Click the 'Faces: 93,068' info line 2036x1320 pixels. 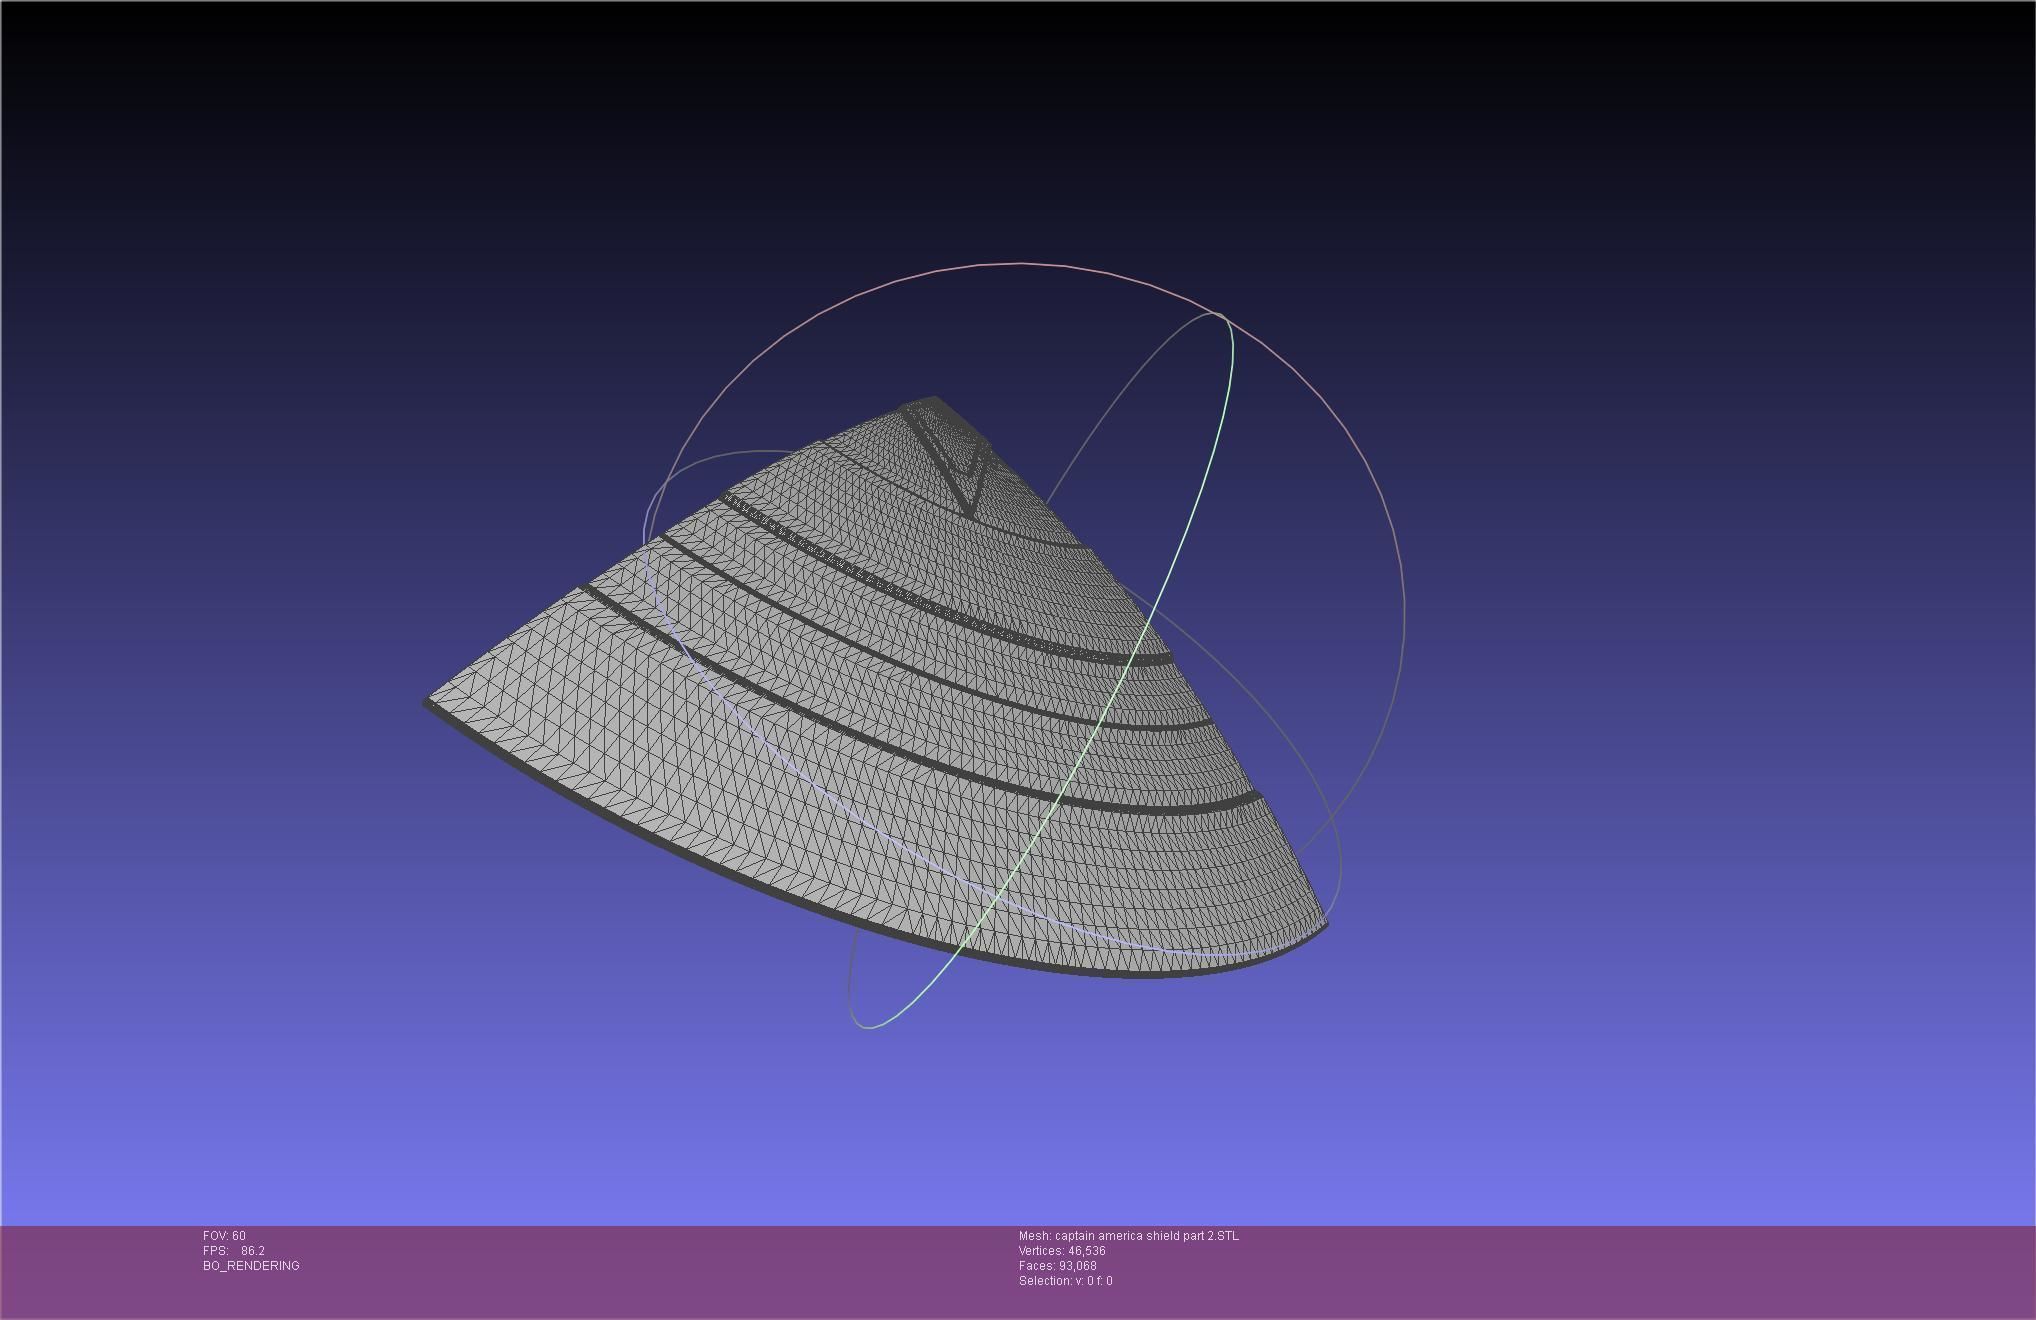coord(1057,1266)
